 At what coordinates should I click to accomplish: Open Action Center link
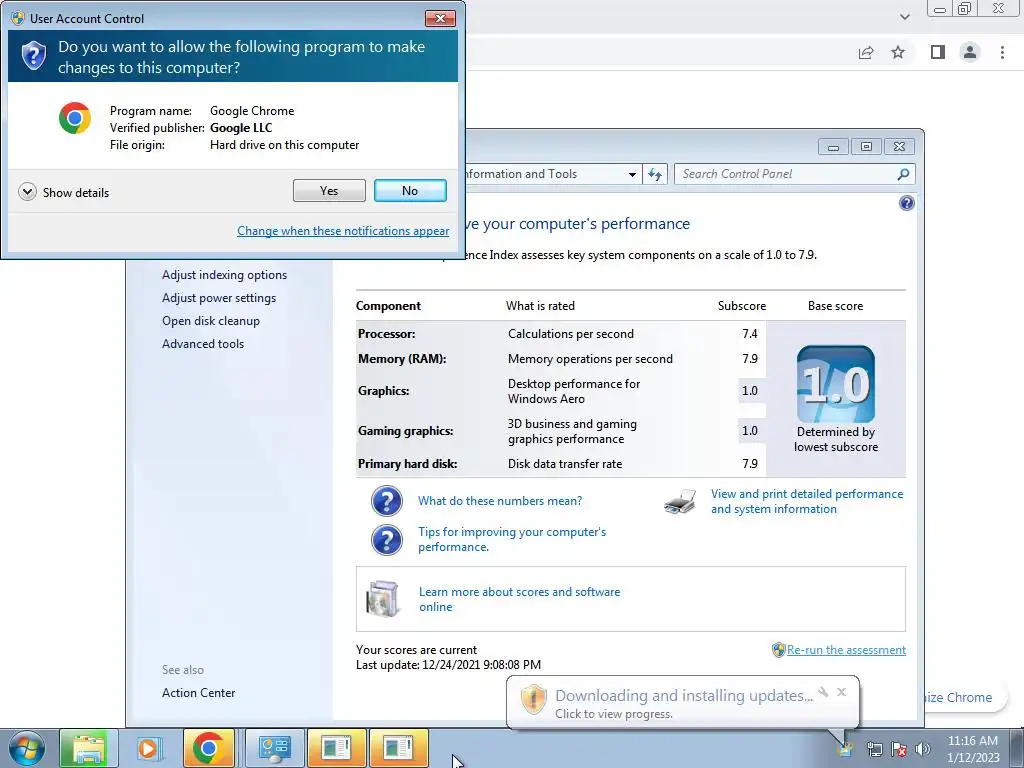click(x=199, y=693)
